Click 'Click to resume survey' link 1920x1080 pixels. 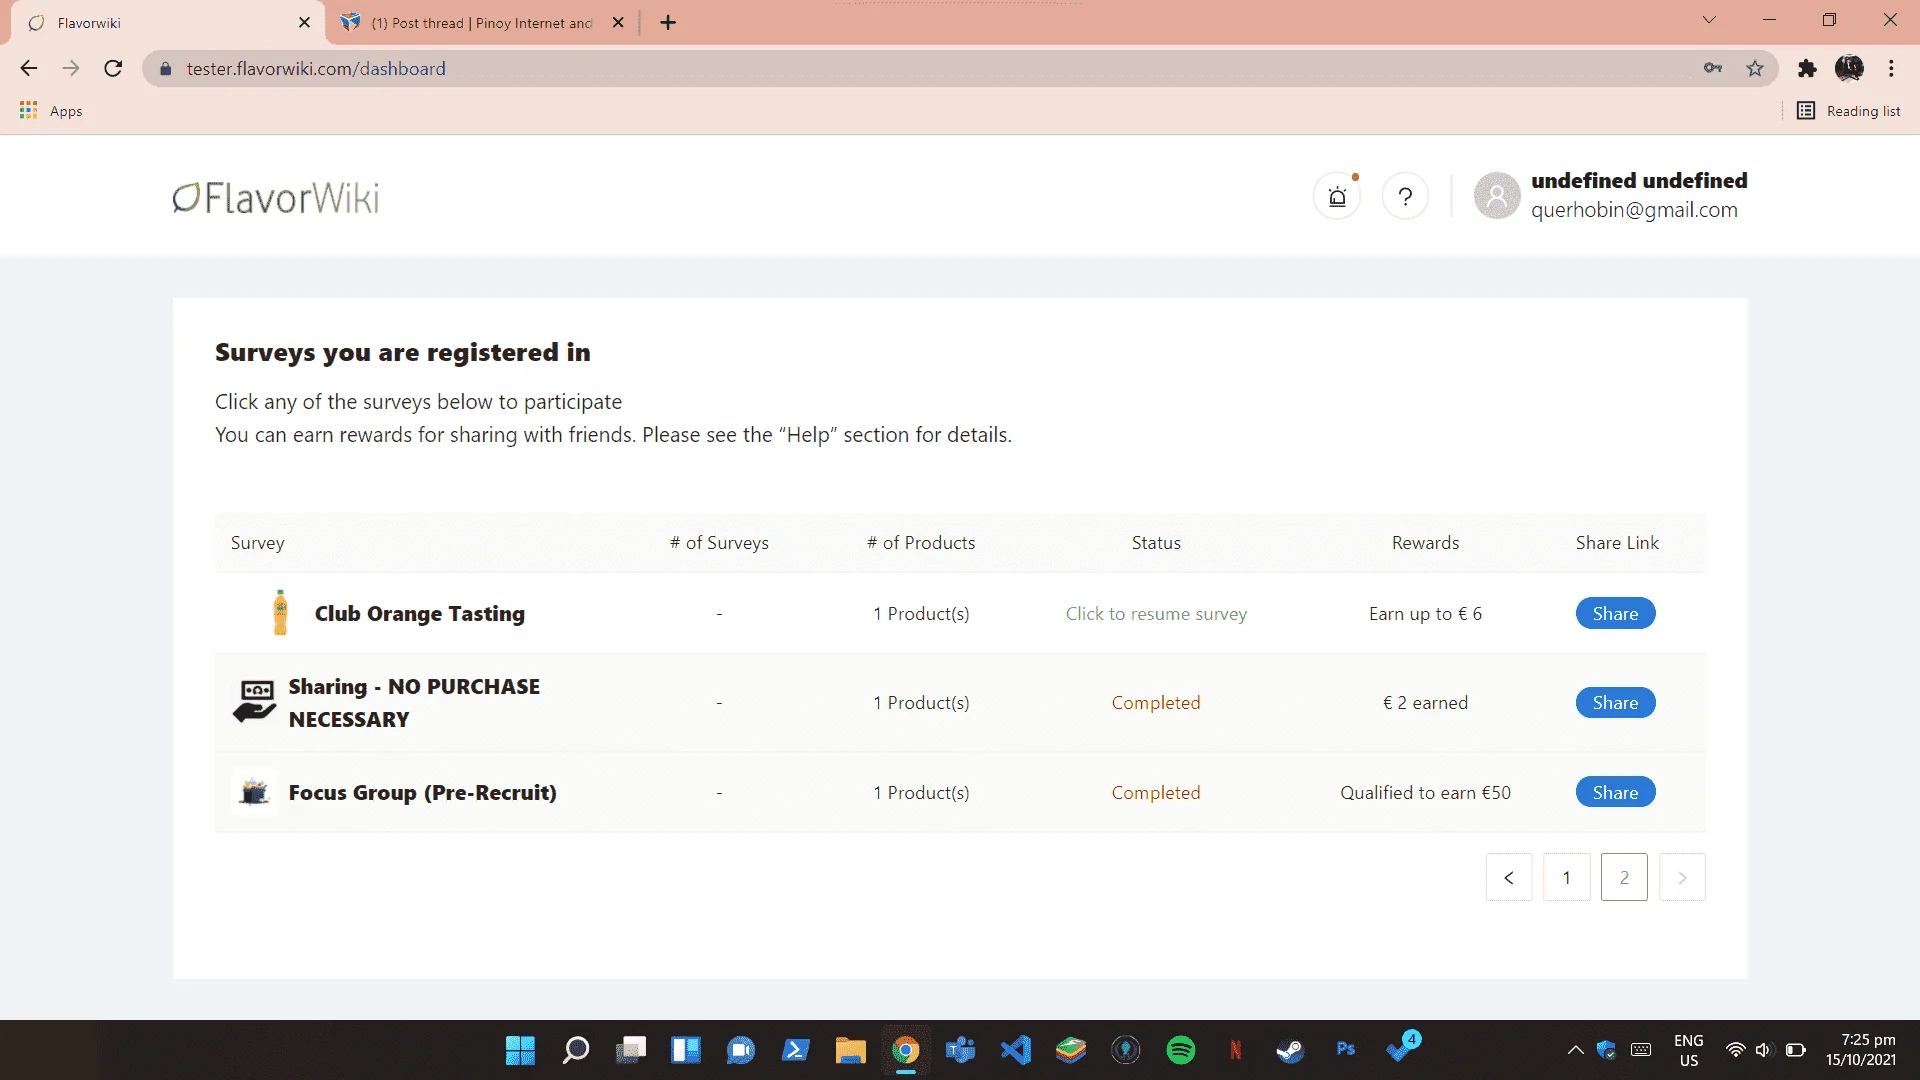[1156, 613]
